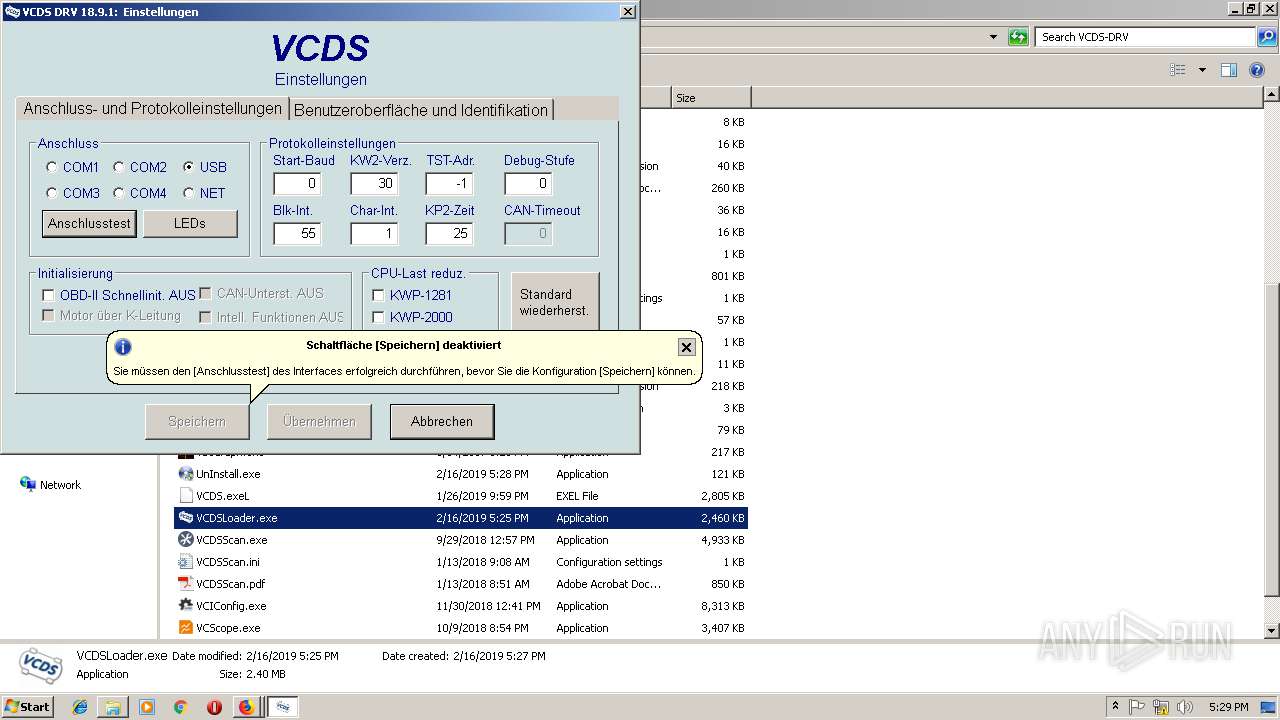This screenshot has height=720, width=1280.
Task: Select the VCIConfig.exe file icon
Action: pyautogui.click(x=186, y=606)
